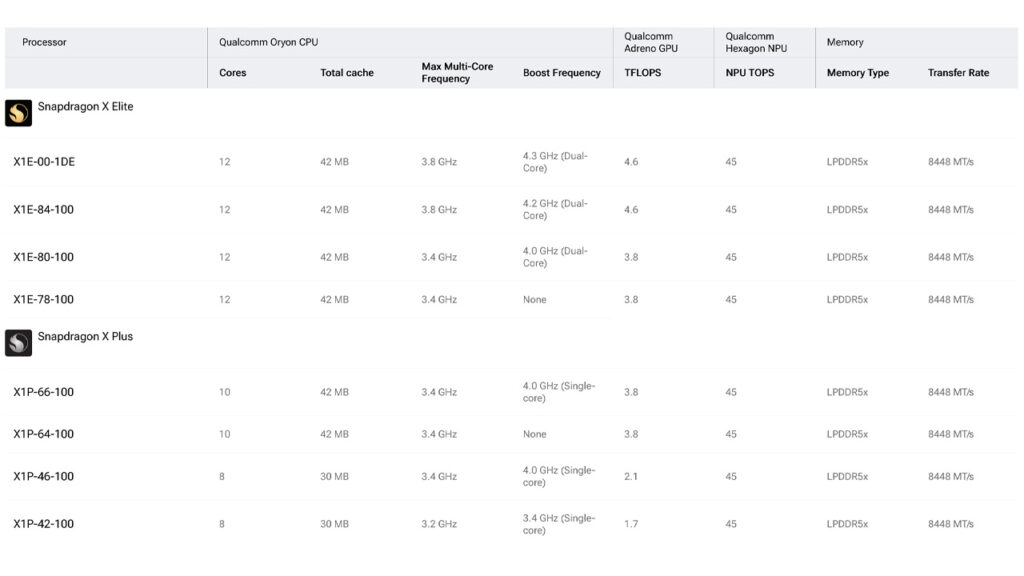The width and height of the screenshot is (1024, 576).
Task: Click the Snapdragon X Plus silver logo icon
Action: click(18, 343)
